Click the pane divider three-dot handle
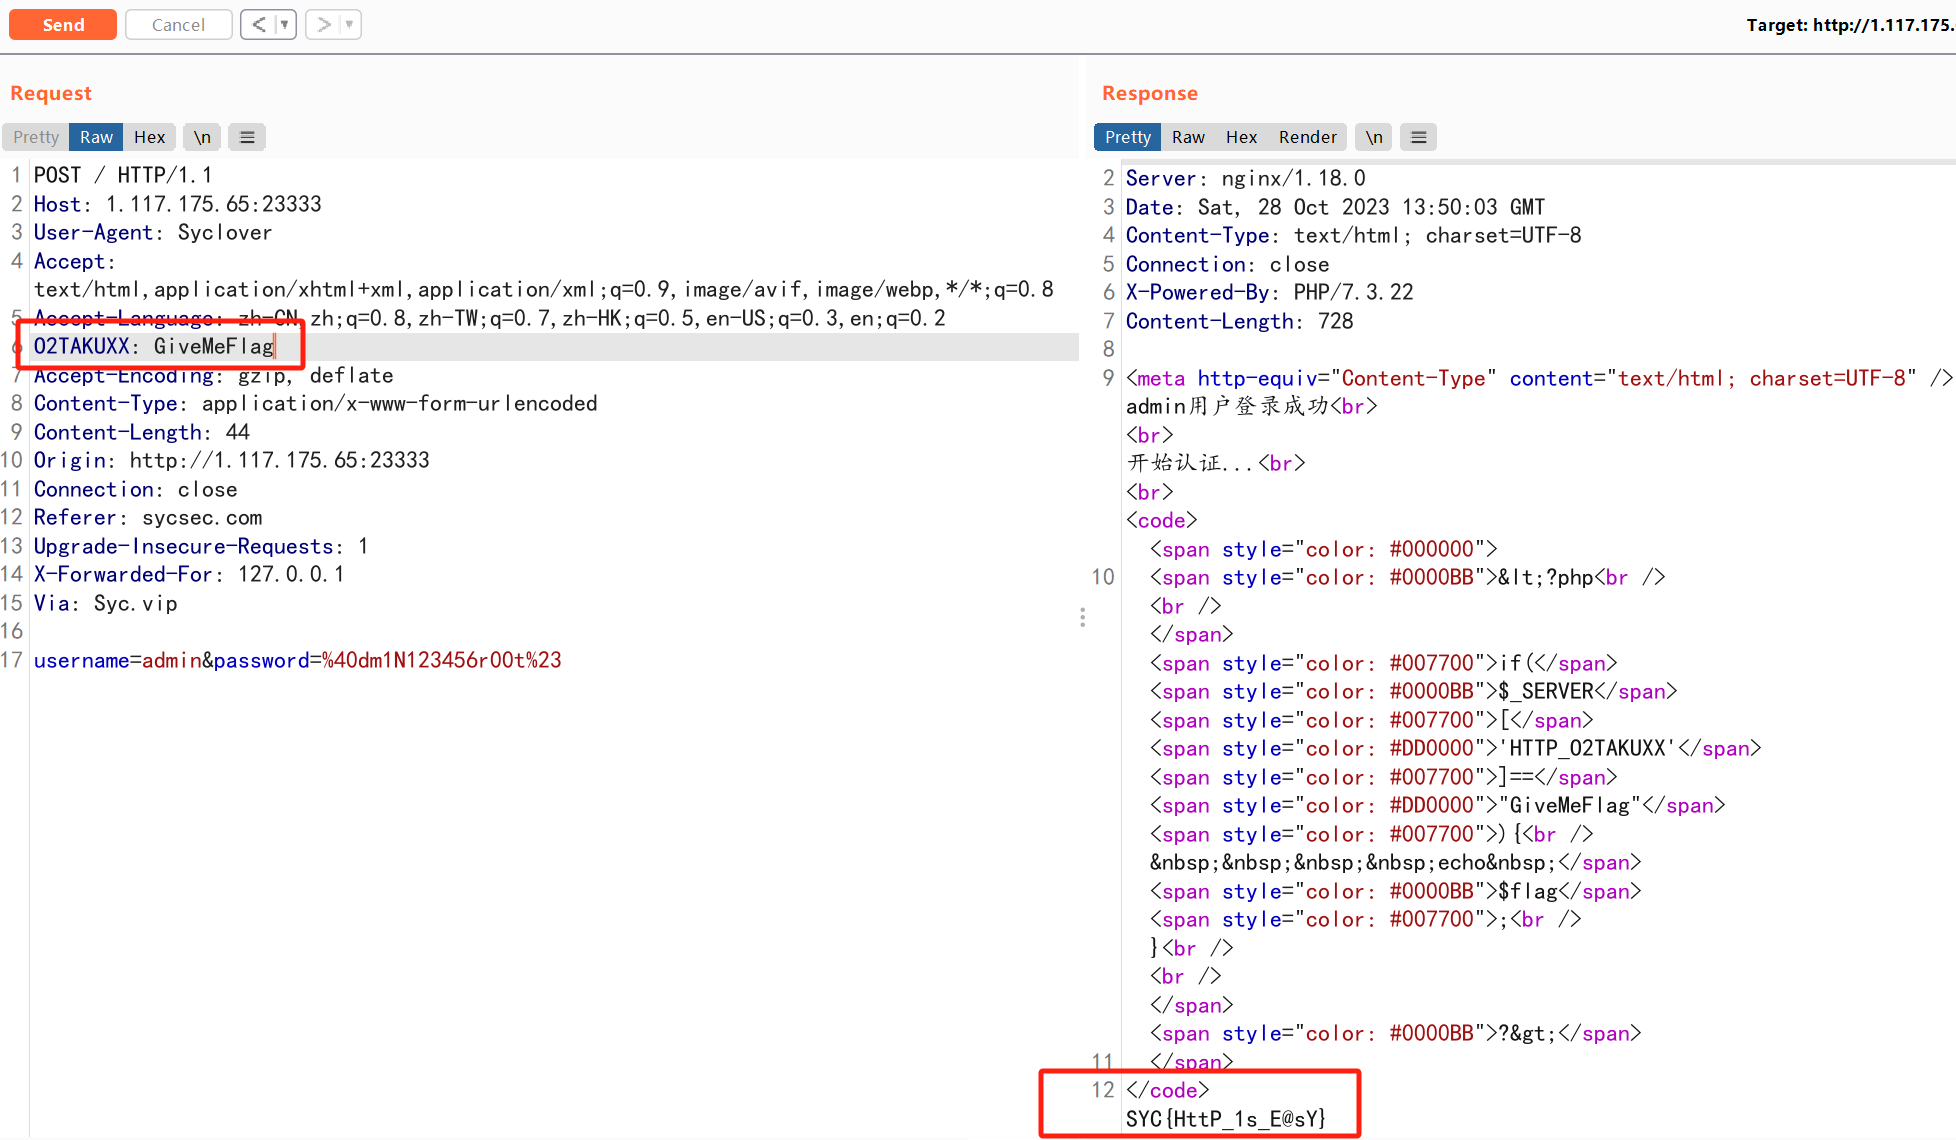 point(1082,617)
